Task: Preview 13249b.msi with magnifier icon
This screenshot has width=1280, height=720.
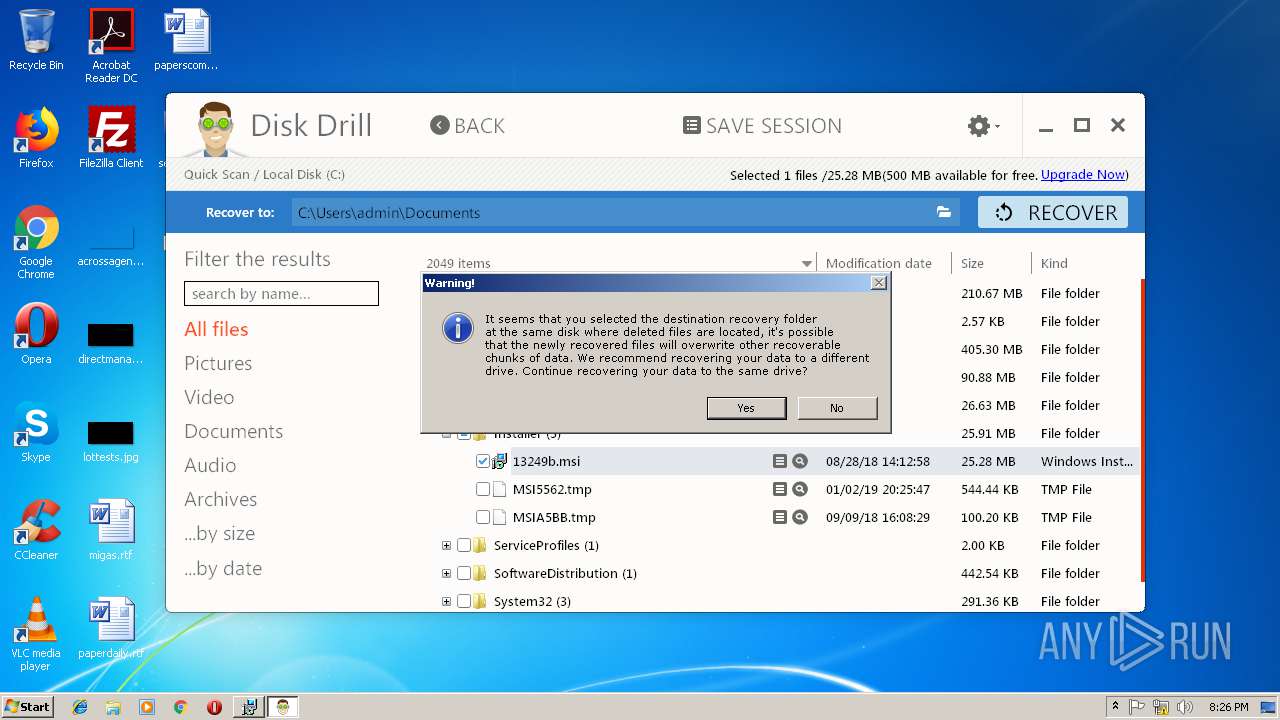Action: 800,461
